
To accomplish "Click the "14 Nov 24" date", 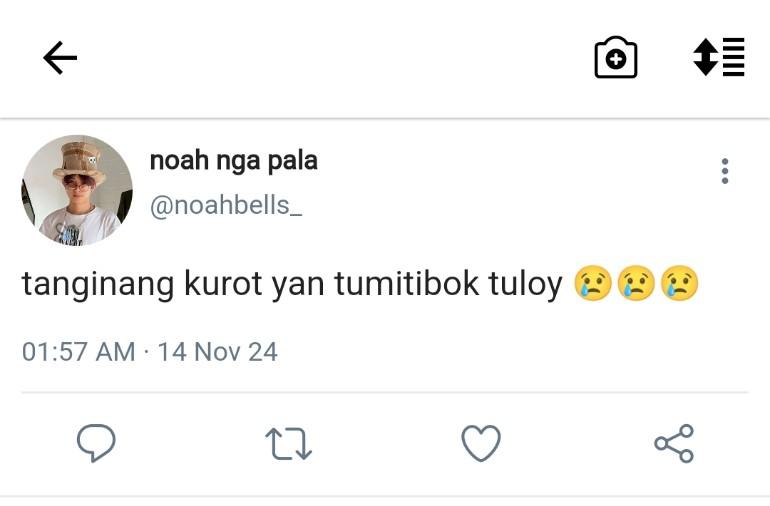I will [217, 352].
